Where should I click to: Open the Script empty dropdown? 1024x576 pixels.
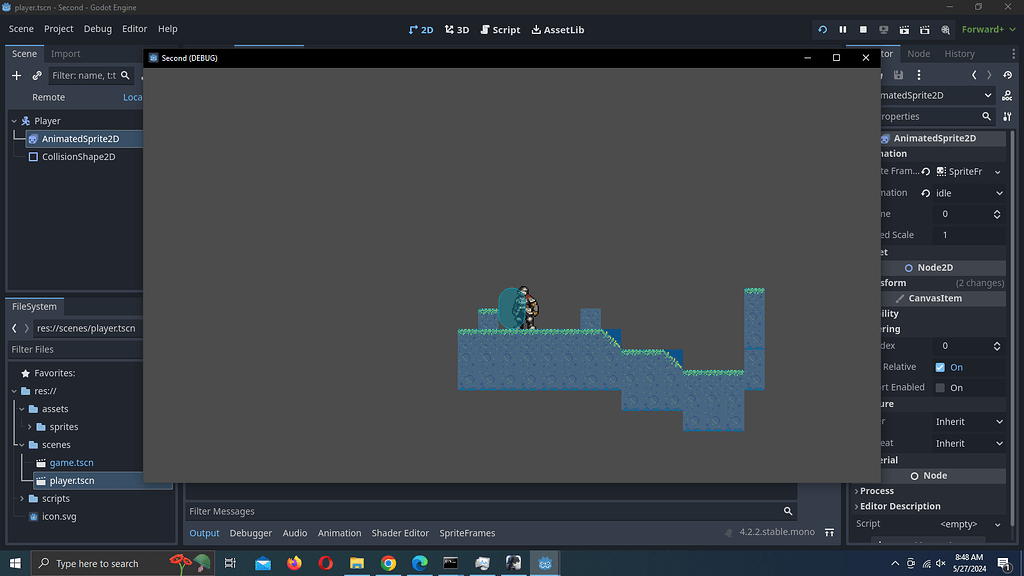tap(969, 524)
